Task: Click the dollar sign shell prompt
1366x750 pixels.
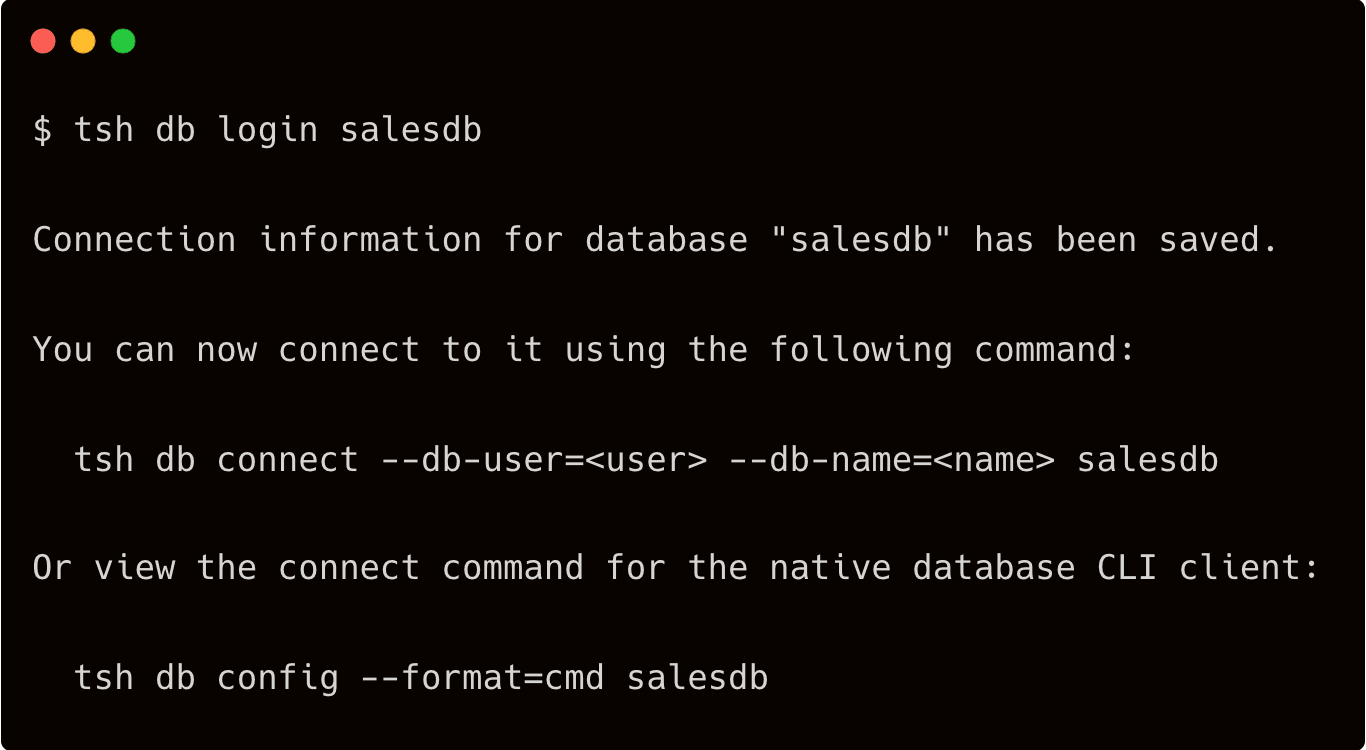Action: coord(42,131)
